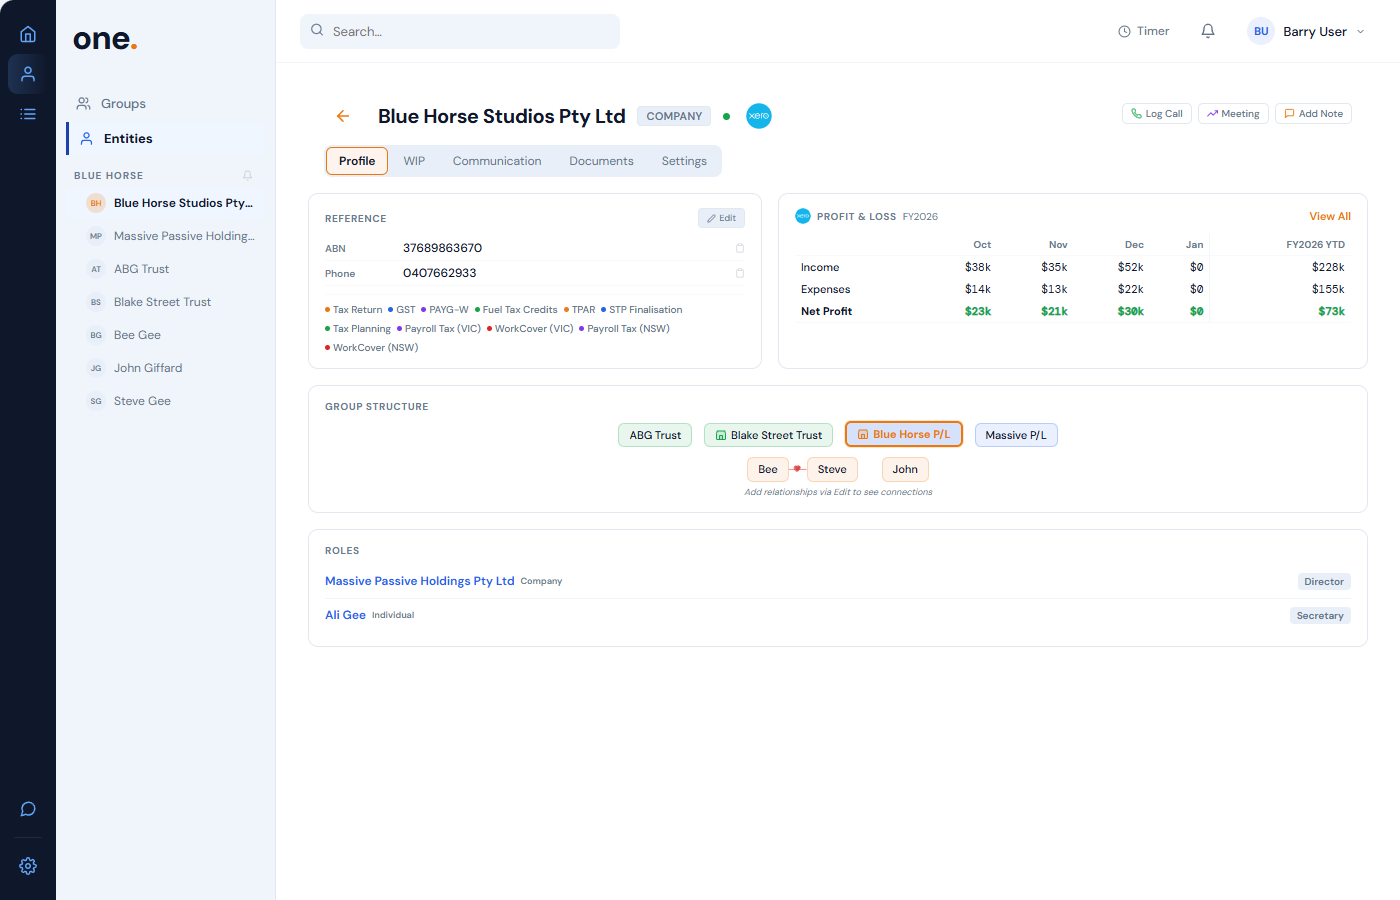Open the Communication tab
The height and width of the screenshot is (900, 1400).
[497, 161]
